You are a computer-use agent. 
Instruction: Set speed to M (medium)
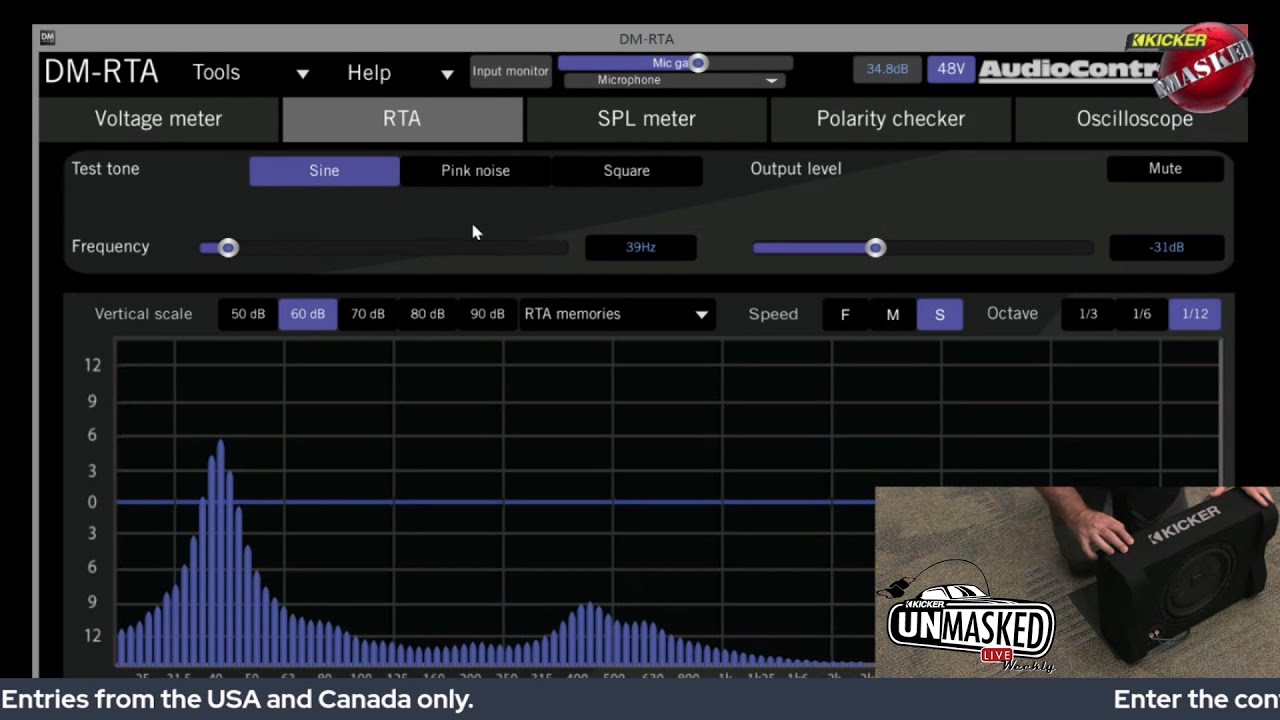893,314
